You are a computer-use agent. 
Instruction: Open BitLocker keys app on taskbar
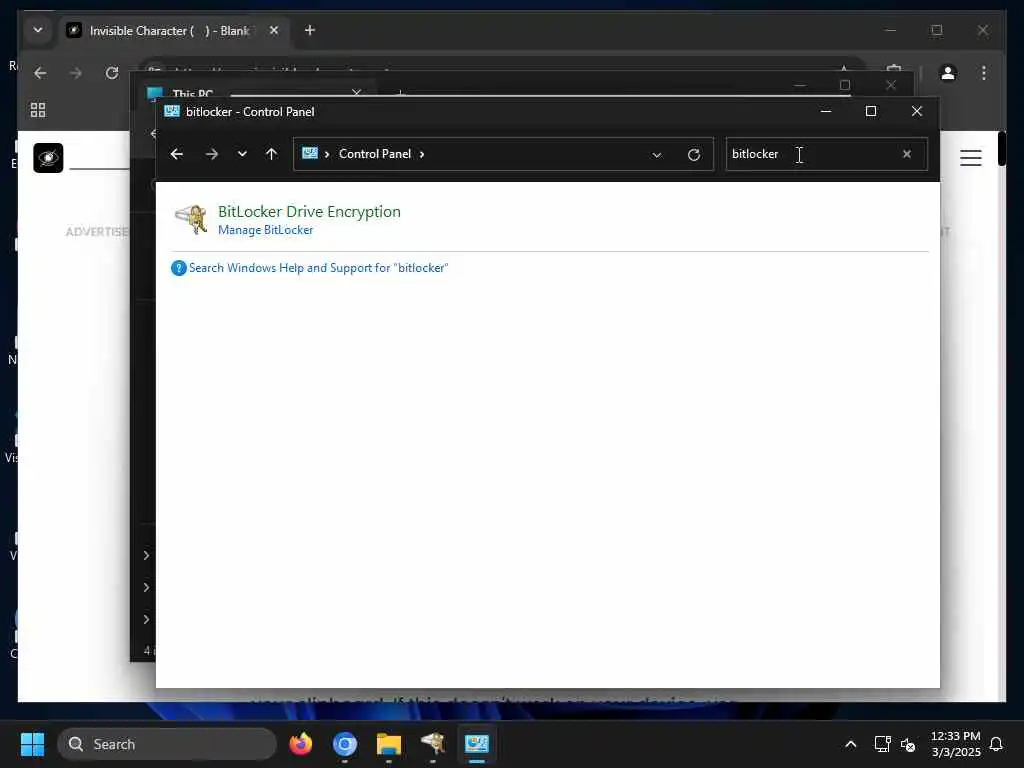click(433, 744)
